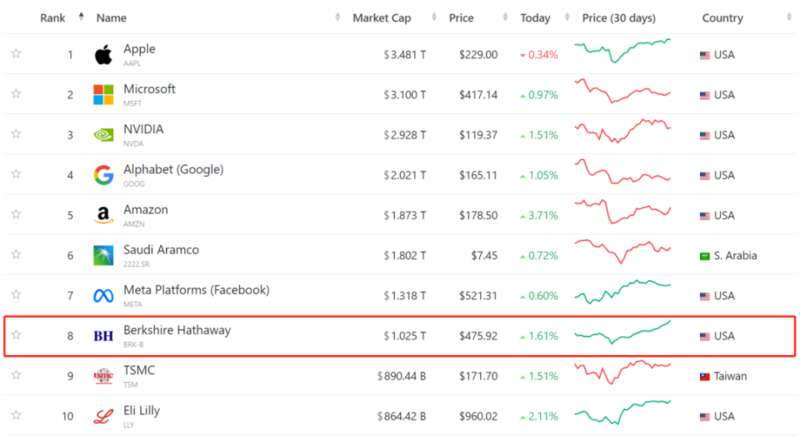Screen dimensions: 800x436
Task: Open the TSMC company name link
Action: 139,370
